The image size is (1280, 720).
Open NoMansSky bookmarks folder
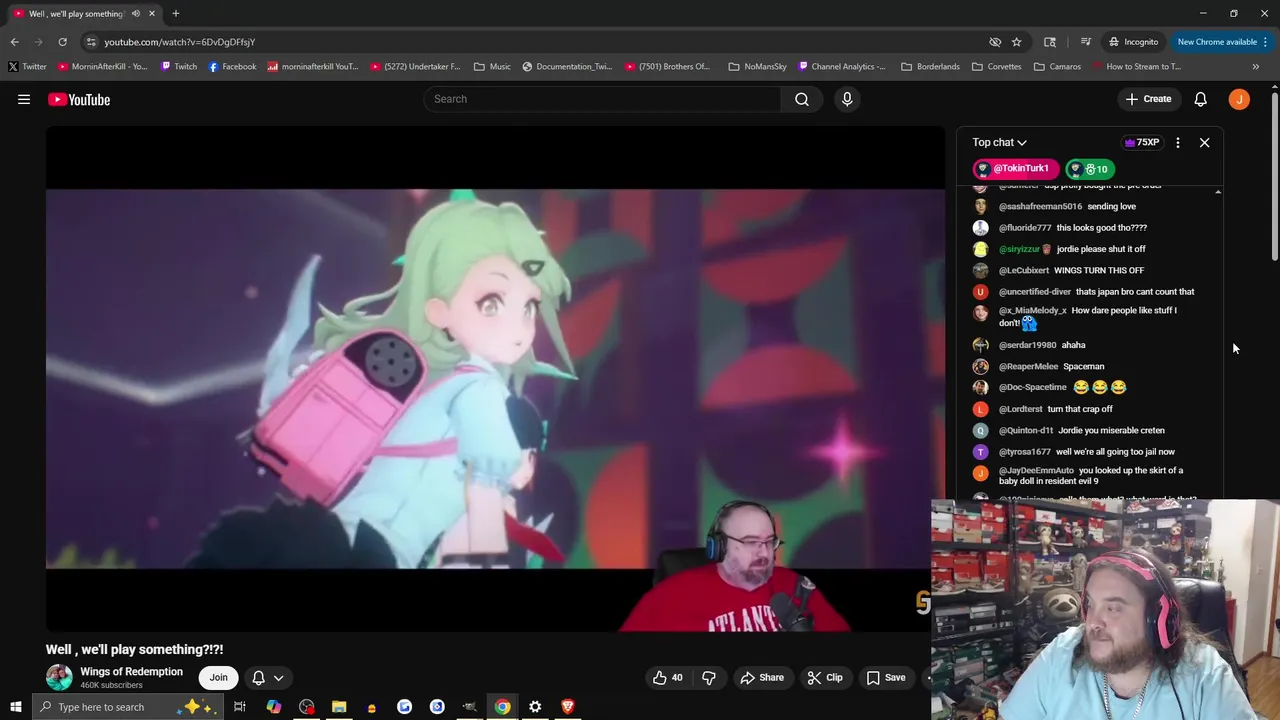(757, 67)
